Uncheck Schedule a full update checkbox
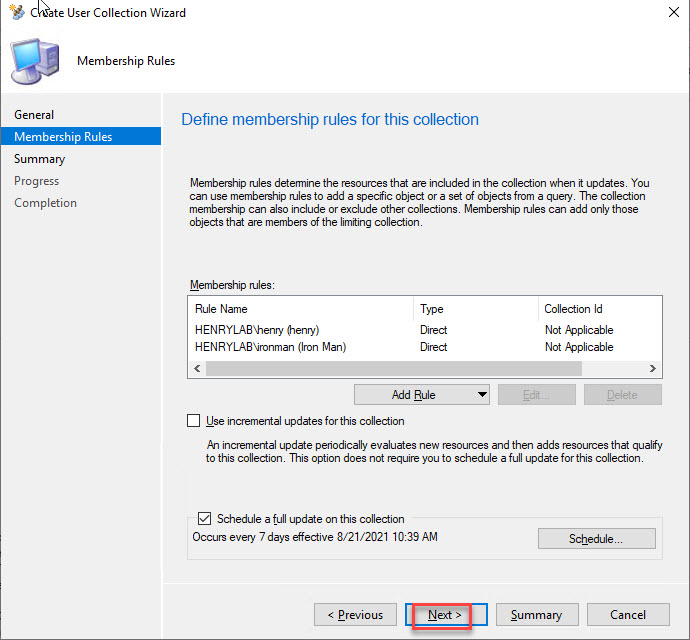 (204, 519)
